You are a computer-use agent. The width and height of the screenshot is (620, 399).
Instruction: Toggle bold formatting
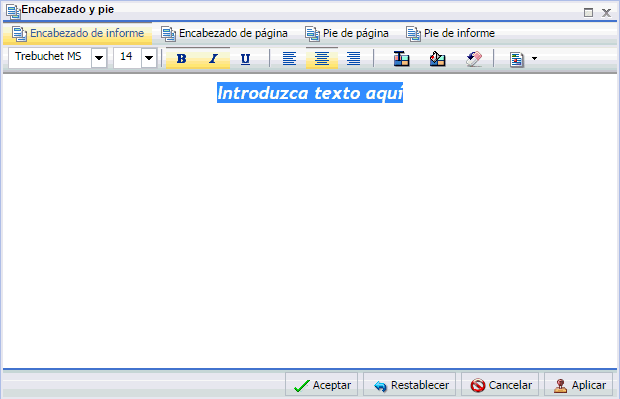(x=181, y=59)
